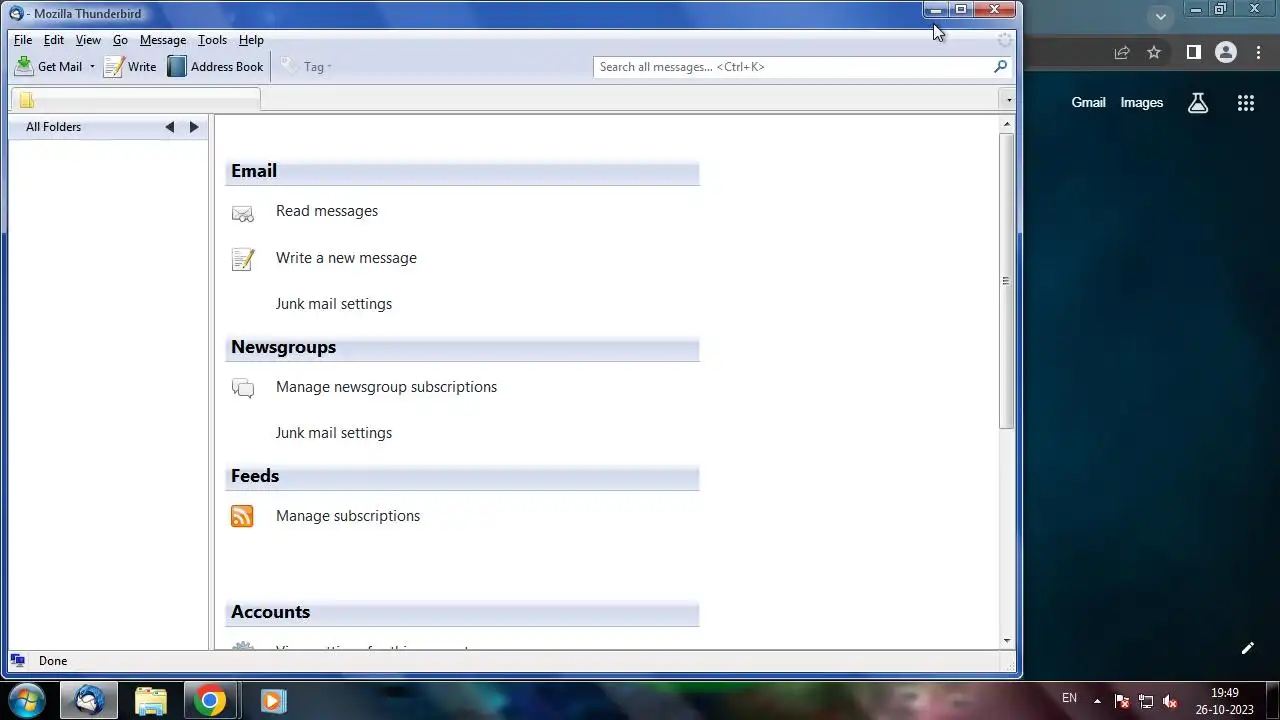Open the Chrome profile avatar
This screenshot has width=1280, height=720.
1226,52
